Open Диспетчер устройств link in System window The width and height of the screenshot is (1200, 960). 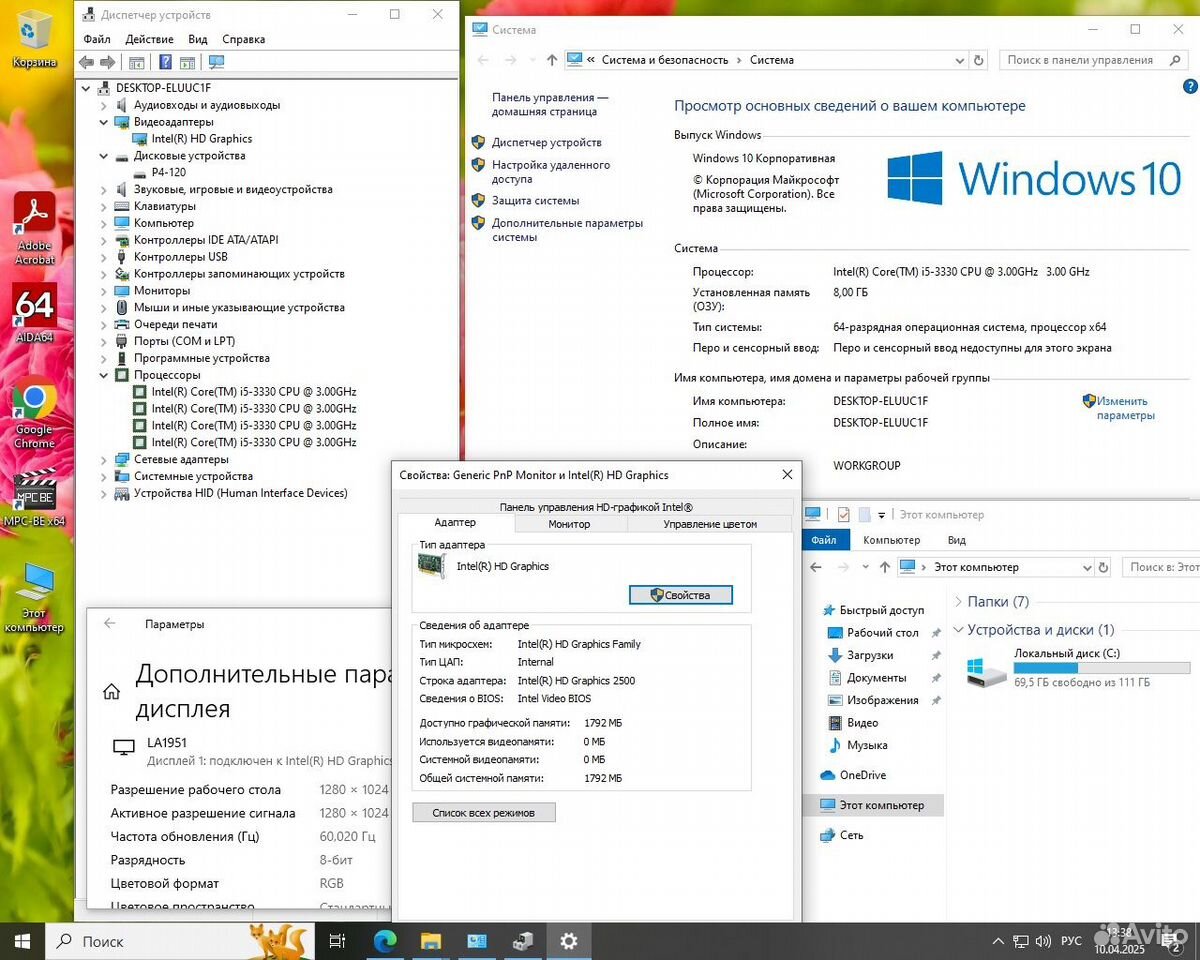pyautogui.click(x=546, y=143)
